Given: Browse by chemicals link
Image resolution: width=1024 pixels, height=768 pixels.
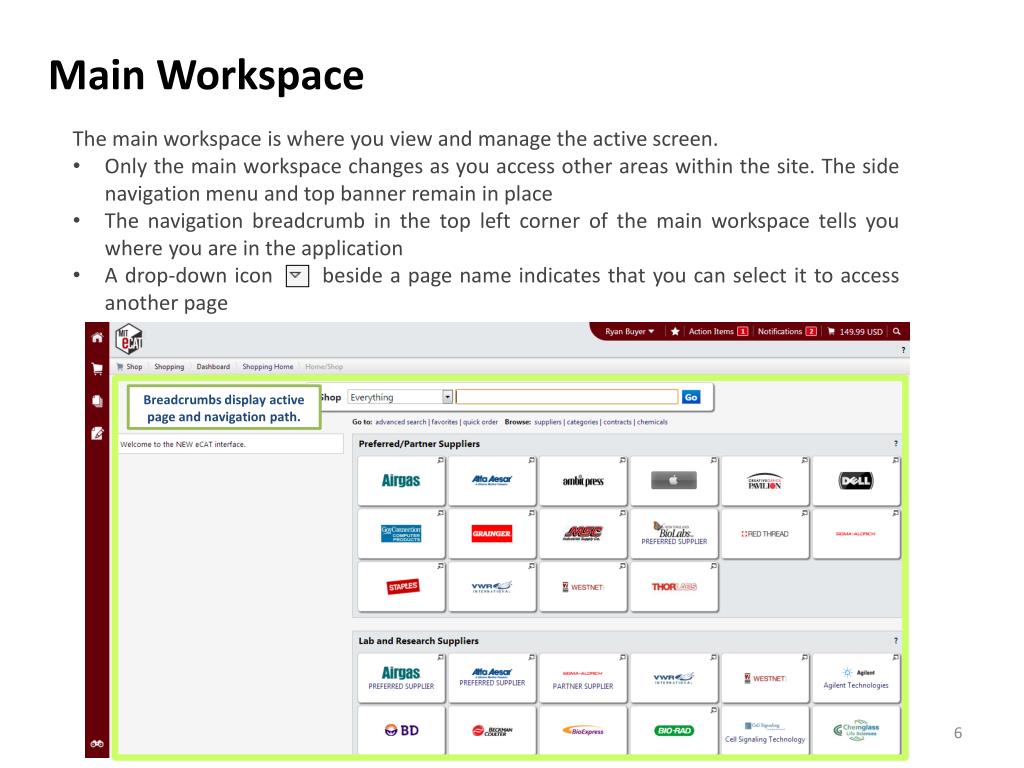Looking at the screenshot, I should [x=652, y=422].
